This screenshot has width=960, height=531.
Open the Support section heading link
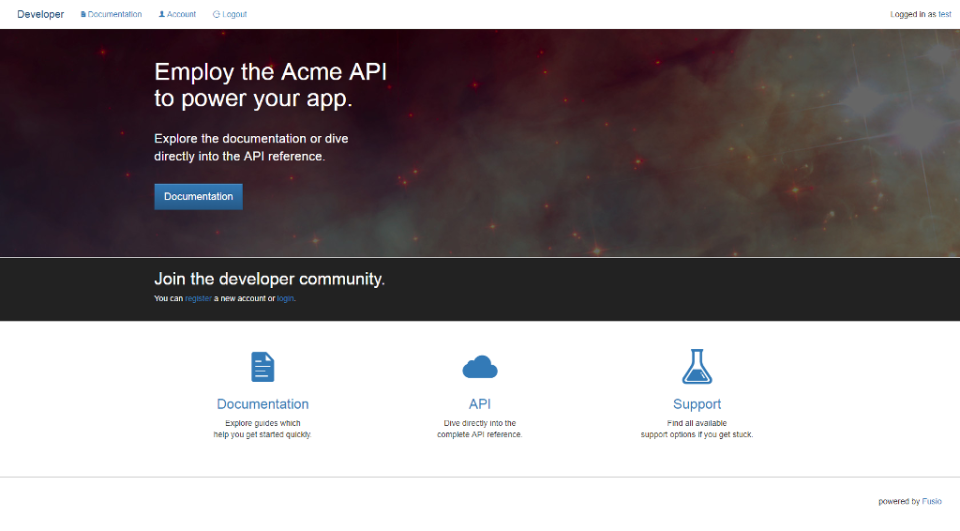click(697, 404)
